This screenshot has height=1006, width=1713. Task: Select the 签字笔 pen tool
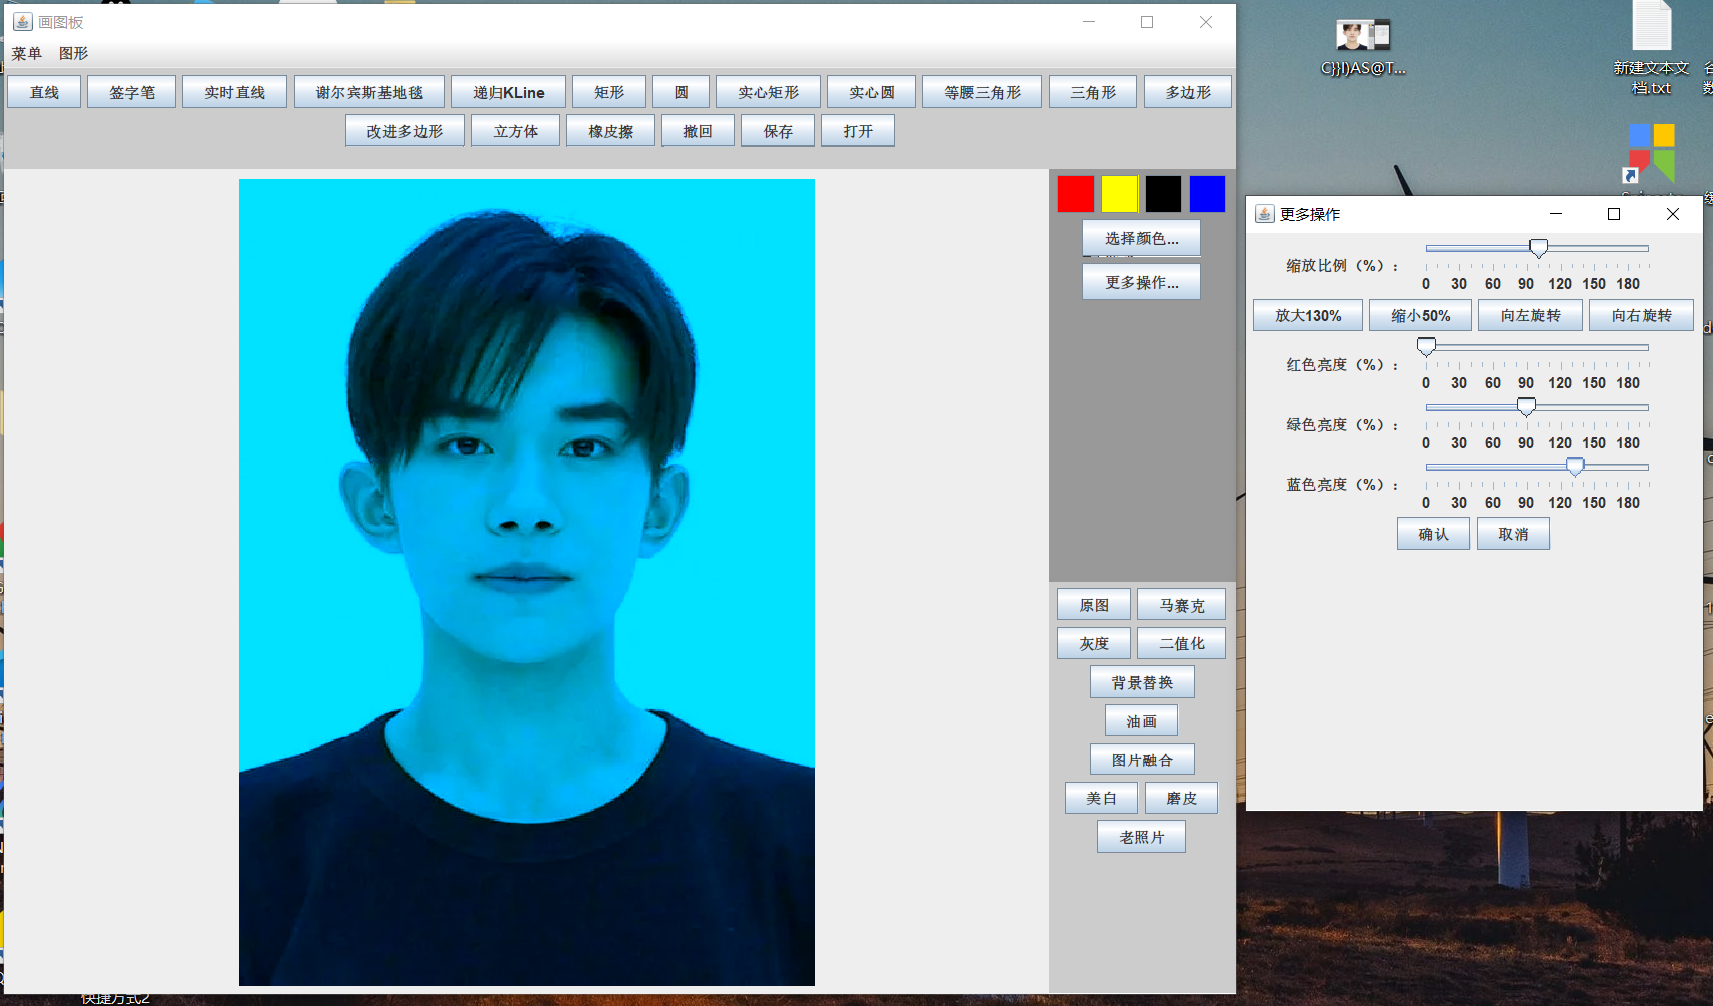point(132,92)
